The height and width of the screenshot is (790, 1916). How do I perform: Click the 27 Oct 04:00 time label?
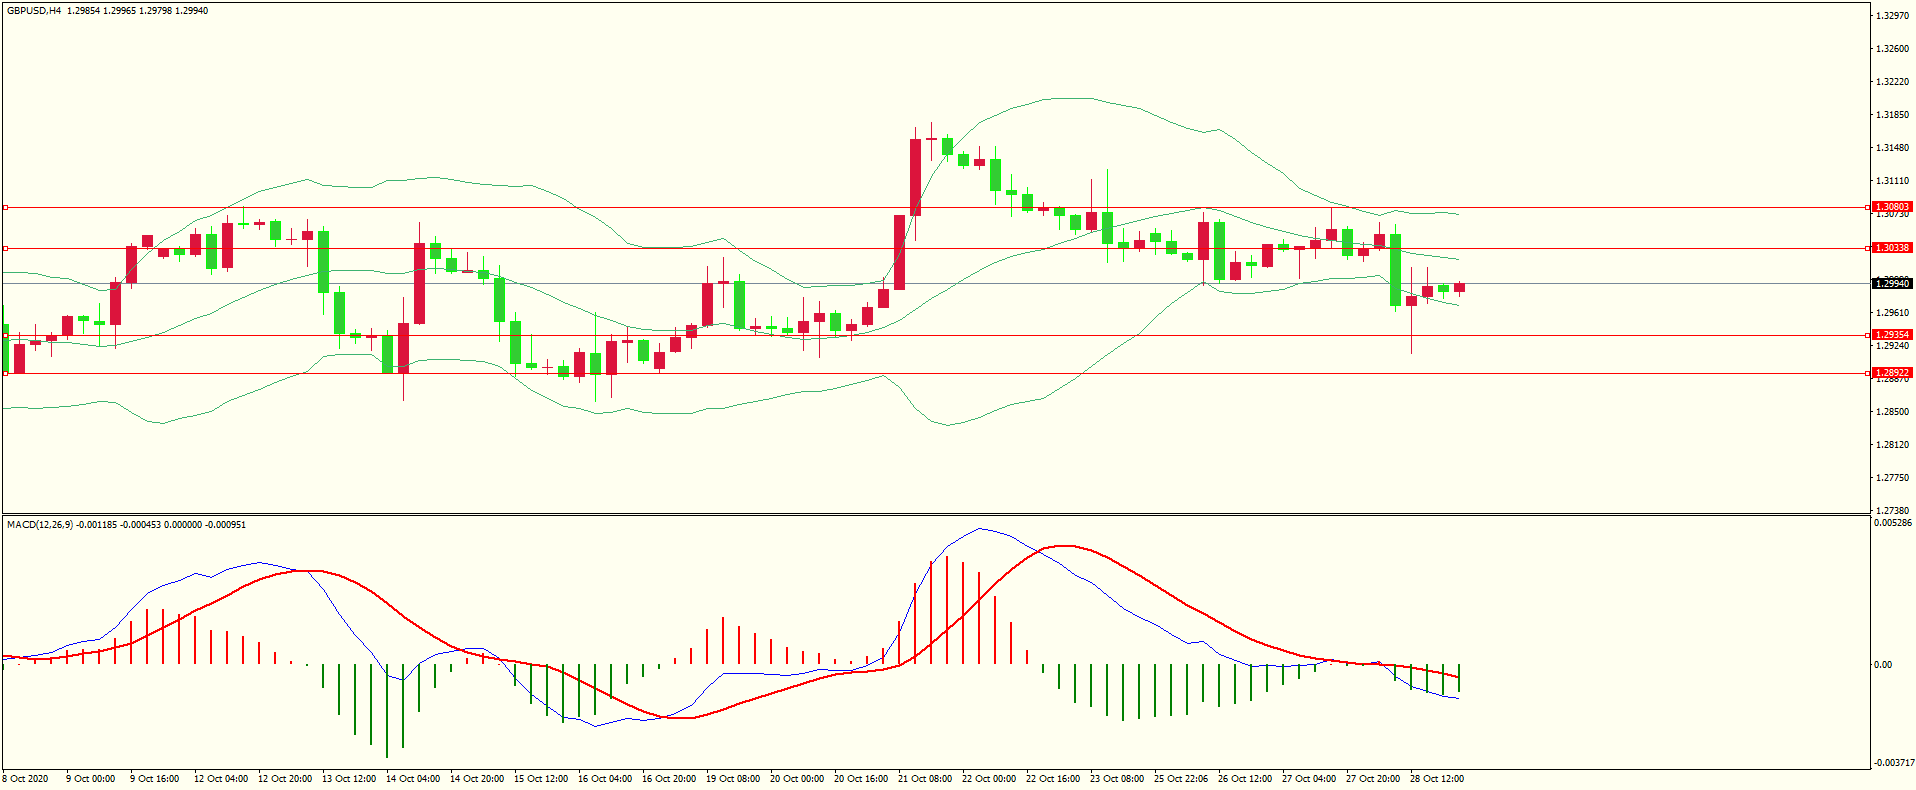[x=1309, y=779]
